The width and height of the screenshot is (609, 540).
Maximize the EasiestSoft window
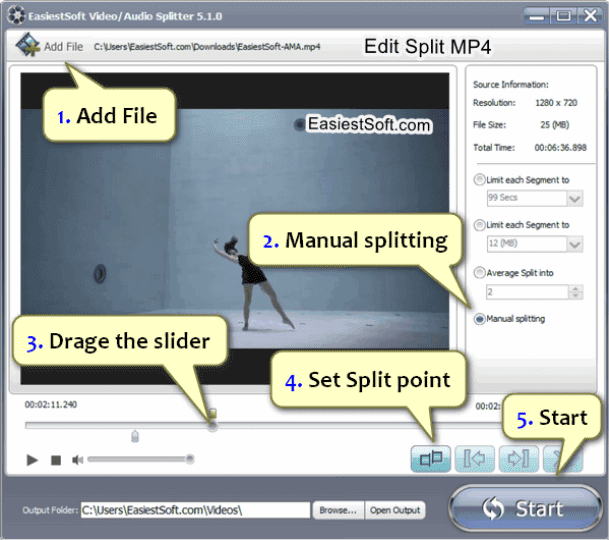[563, 16]
